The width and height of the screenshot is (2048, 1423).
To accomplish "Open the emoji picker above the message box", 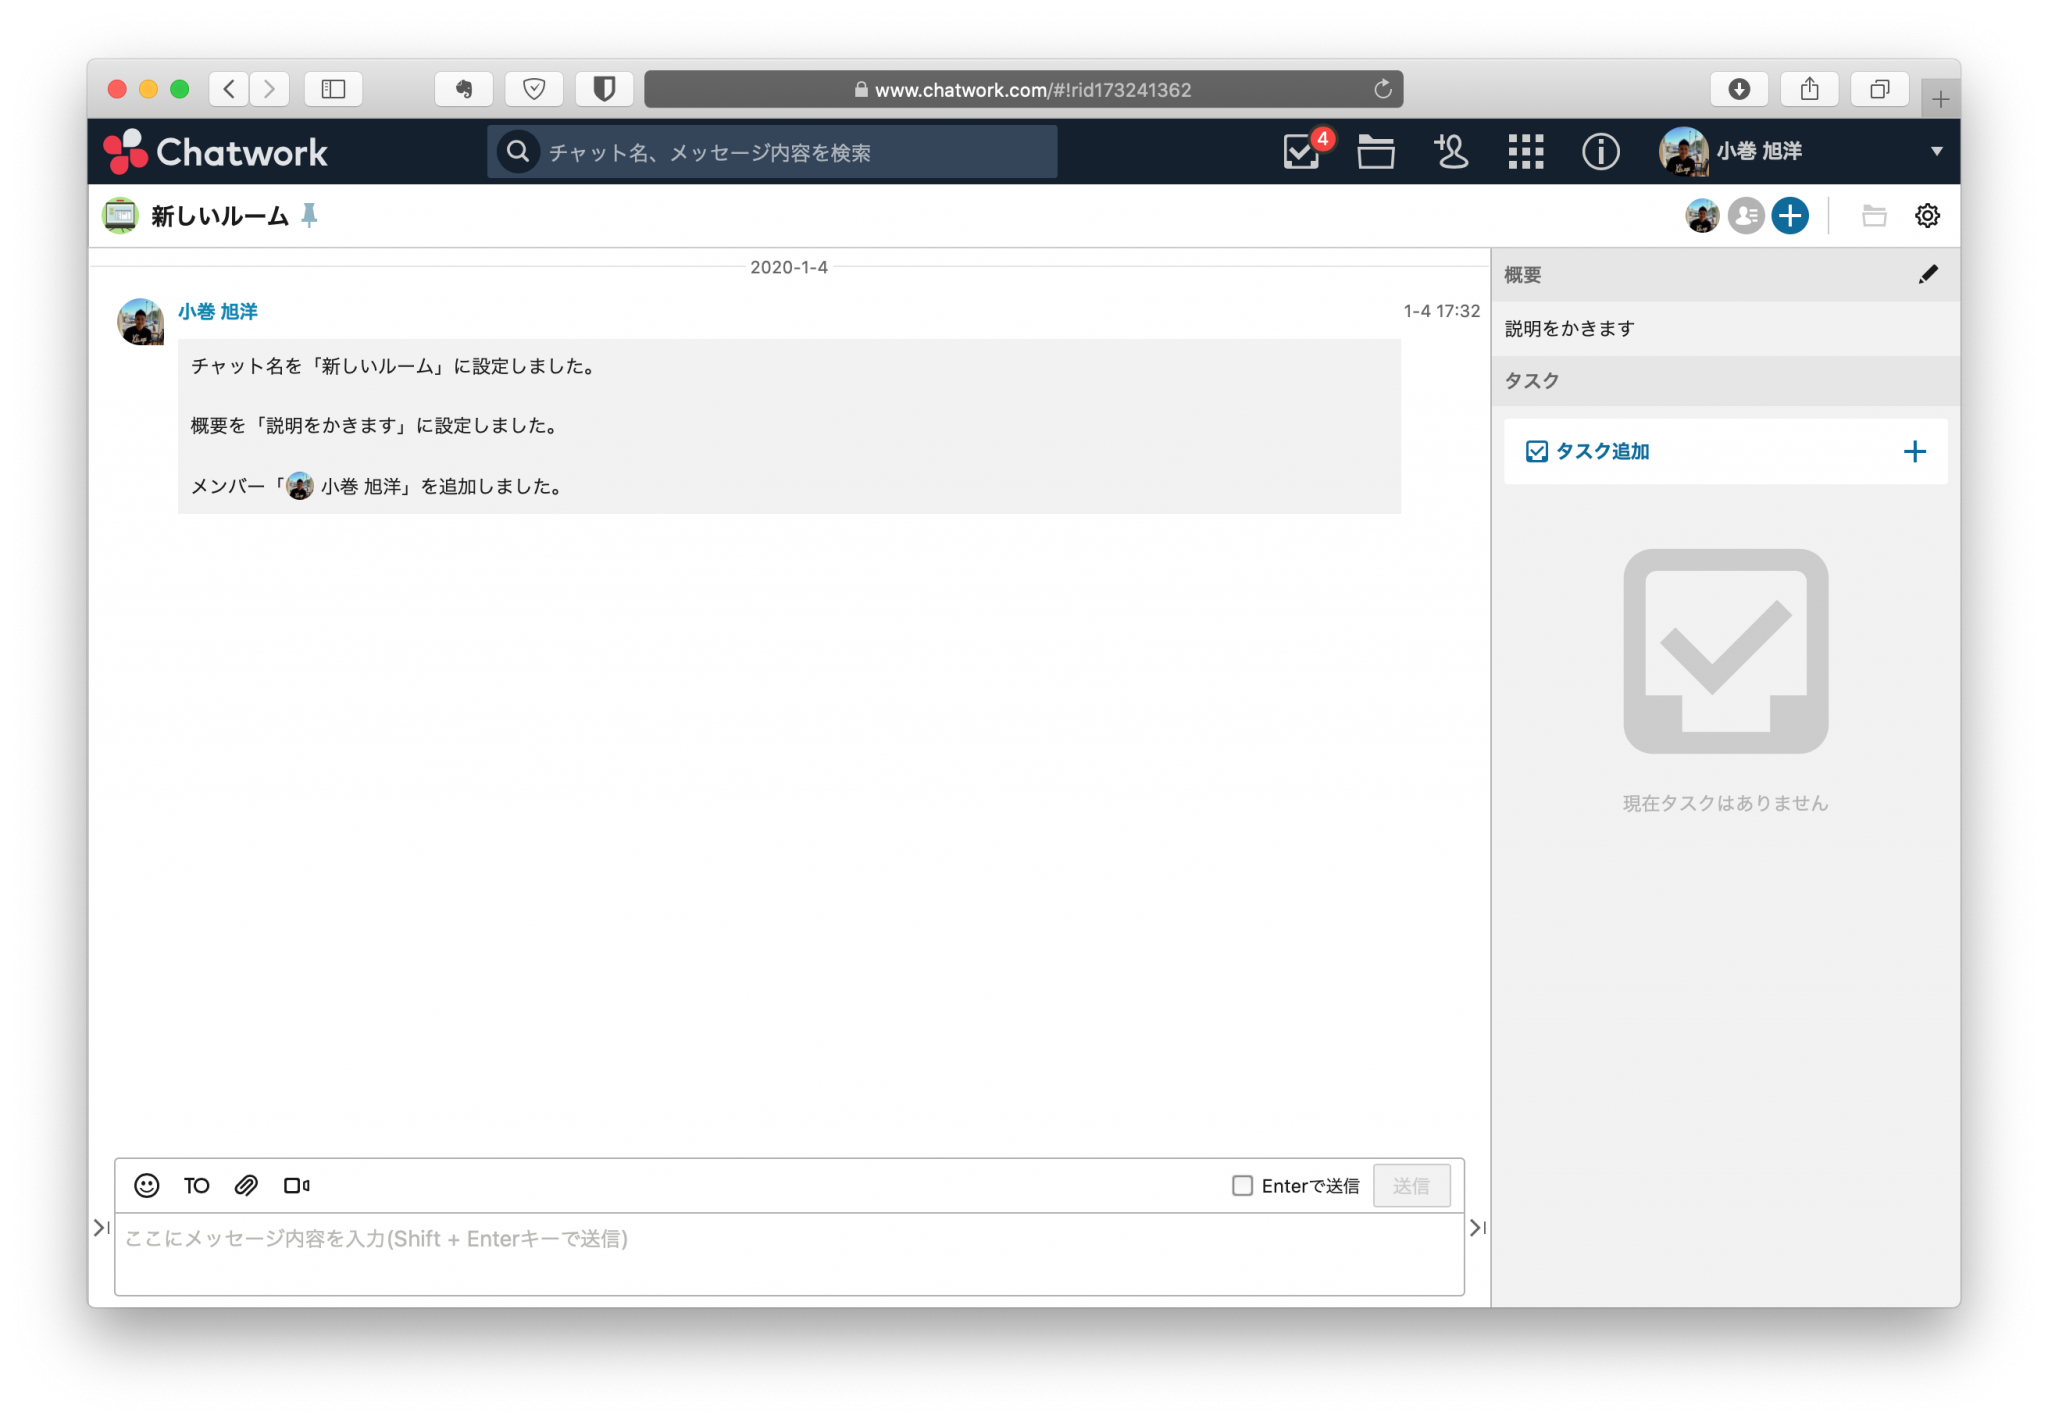I will pyautogui.click(x=147, y=1185).
